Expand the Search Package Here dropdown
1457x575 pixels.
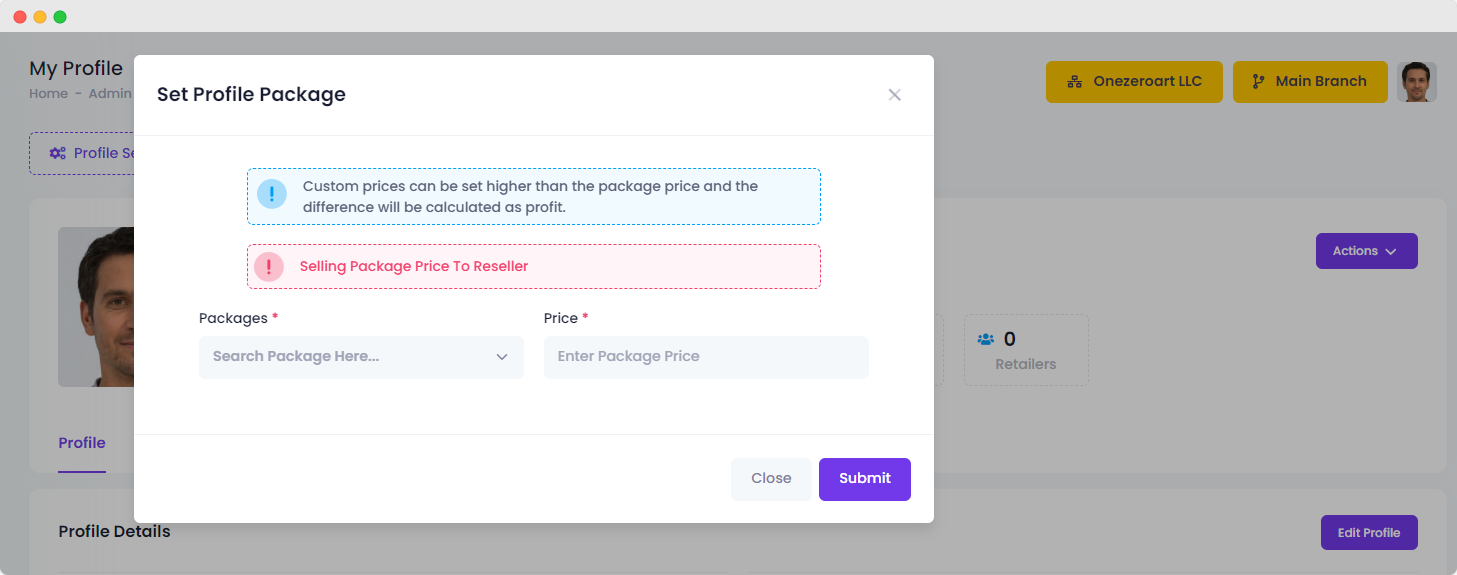tap(361, 357)
